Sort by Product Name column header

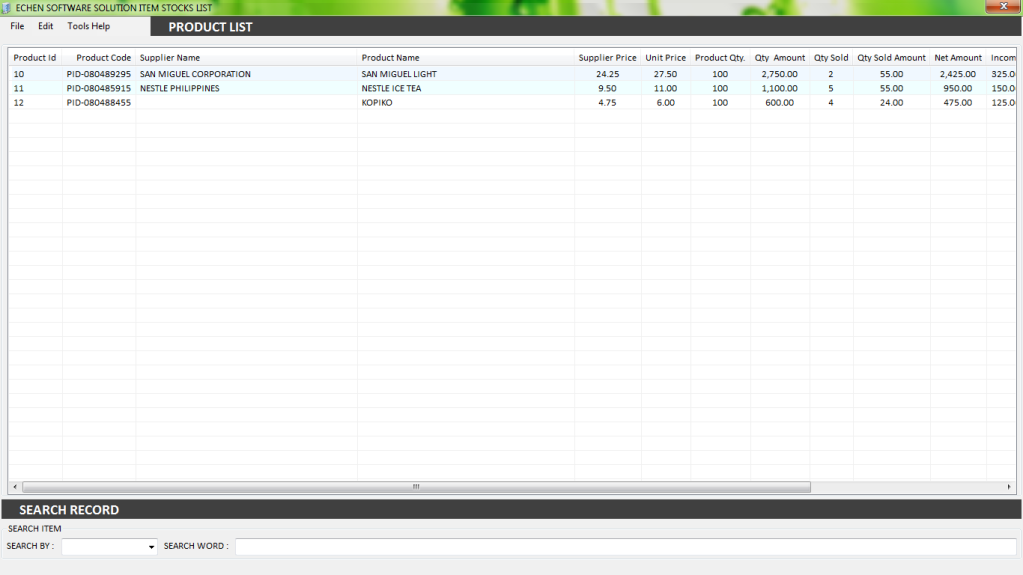(466, 57)
